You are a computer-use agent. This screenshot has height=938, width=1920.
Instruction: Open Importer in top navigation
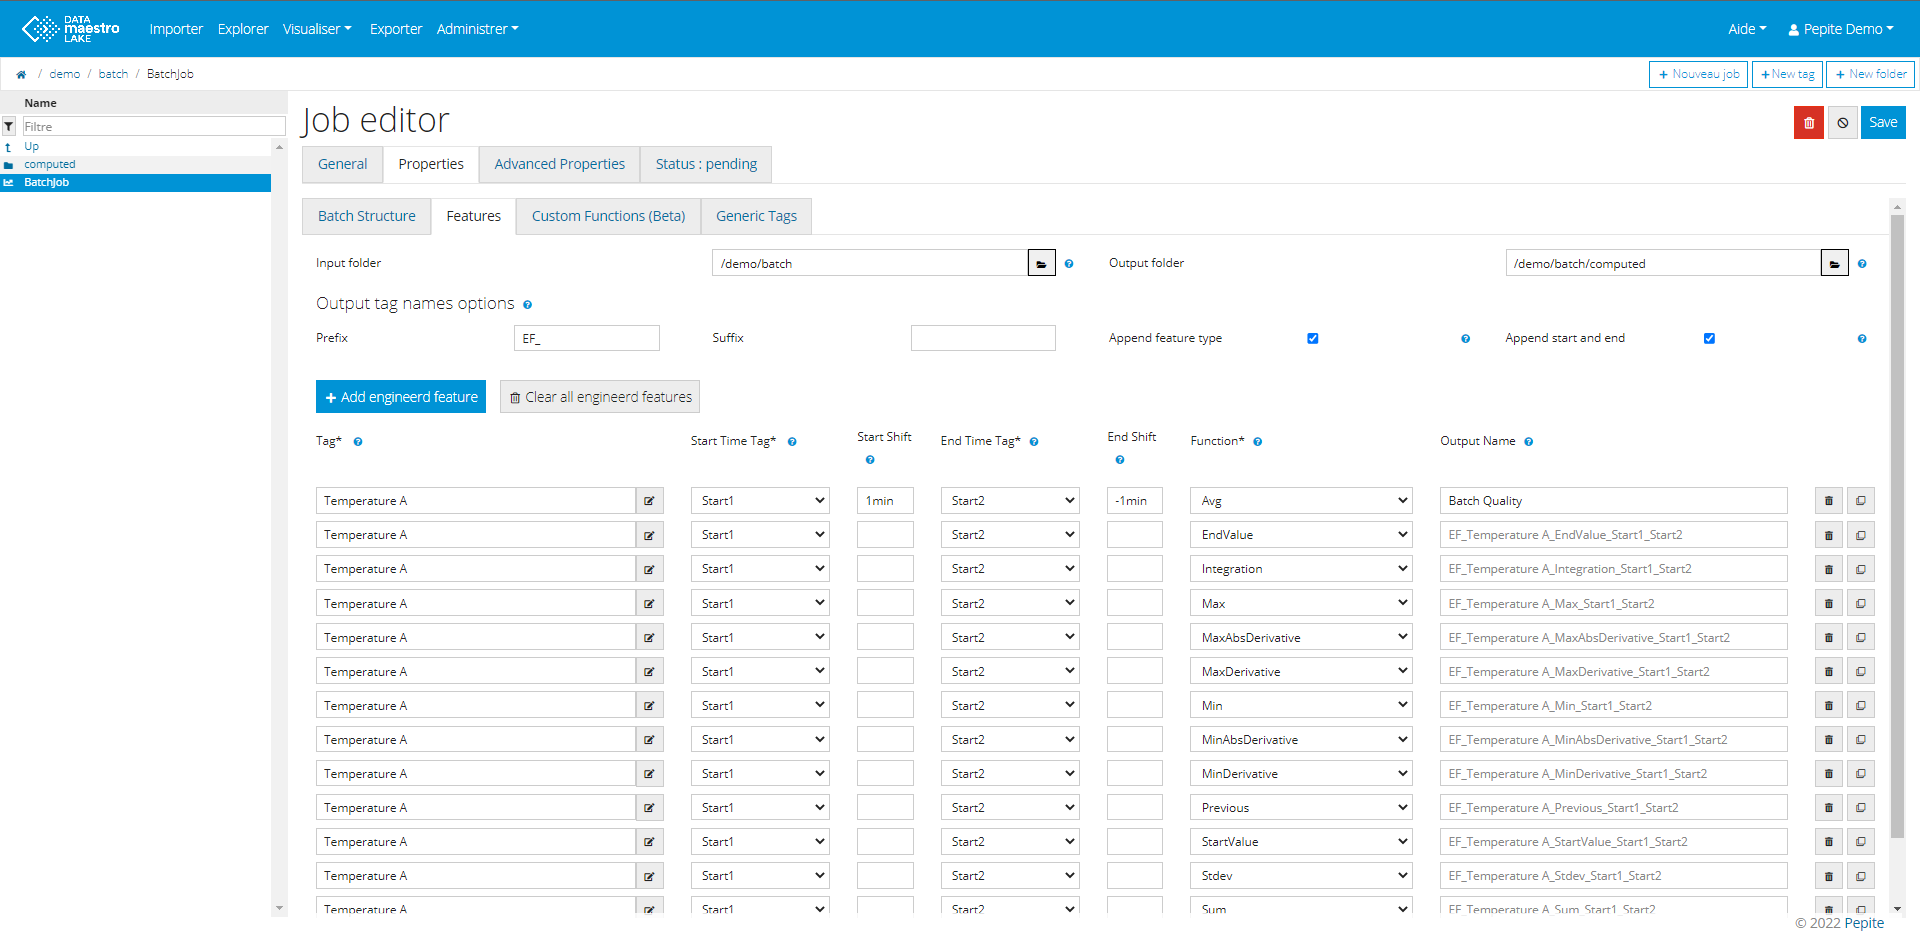(x=176, y=29)
